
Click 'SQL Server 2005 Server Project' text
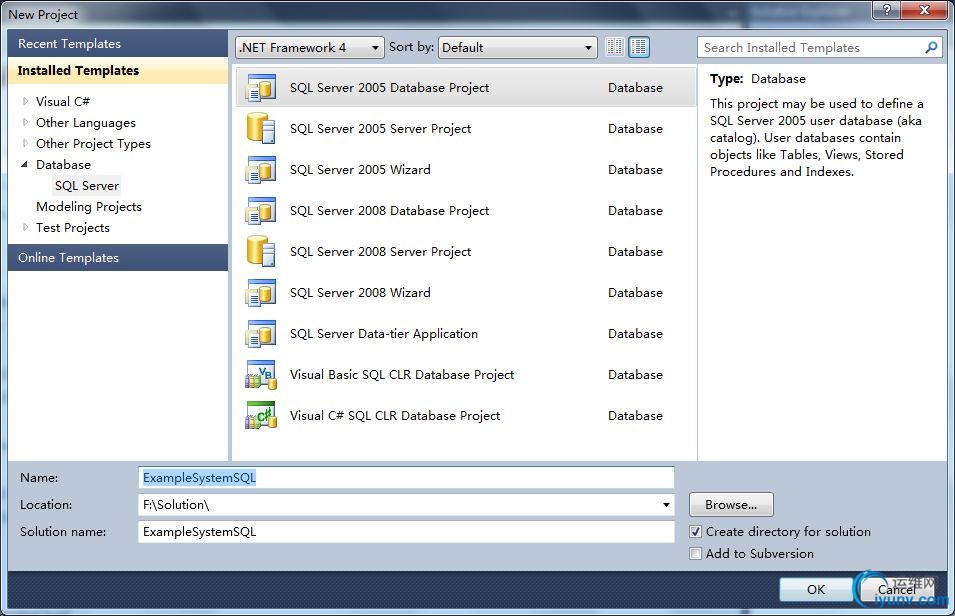coord(380,129)
